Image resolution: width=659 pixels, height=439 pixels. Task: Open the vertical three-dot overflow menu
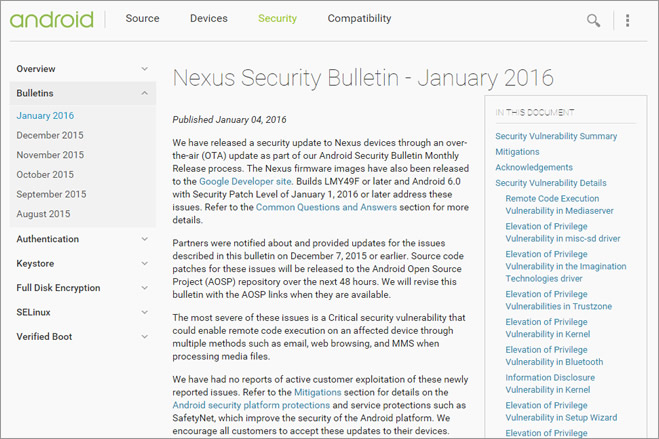click(627, 20)
